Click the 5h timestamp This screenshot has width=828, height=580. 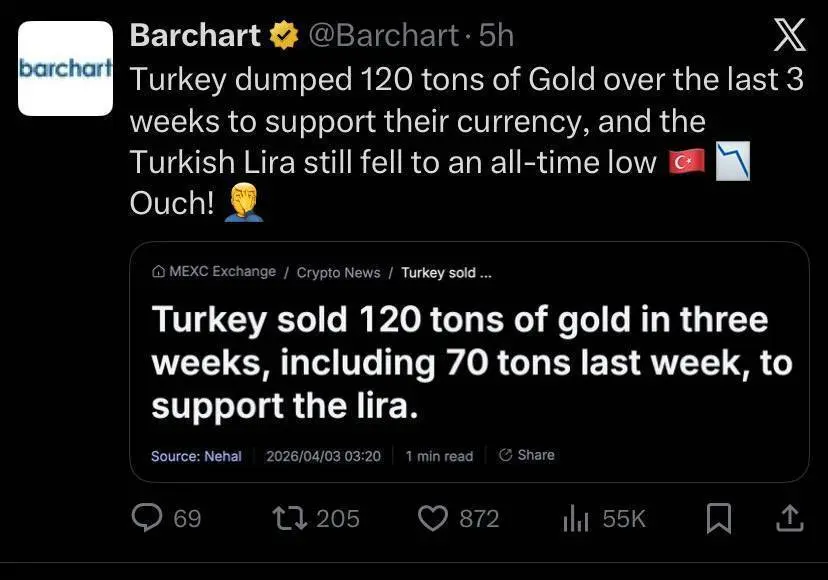(x=496, y=37)
